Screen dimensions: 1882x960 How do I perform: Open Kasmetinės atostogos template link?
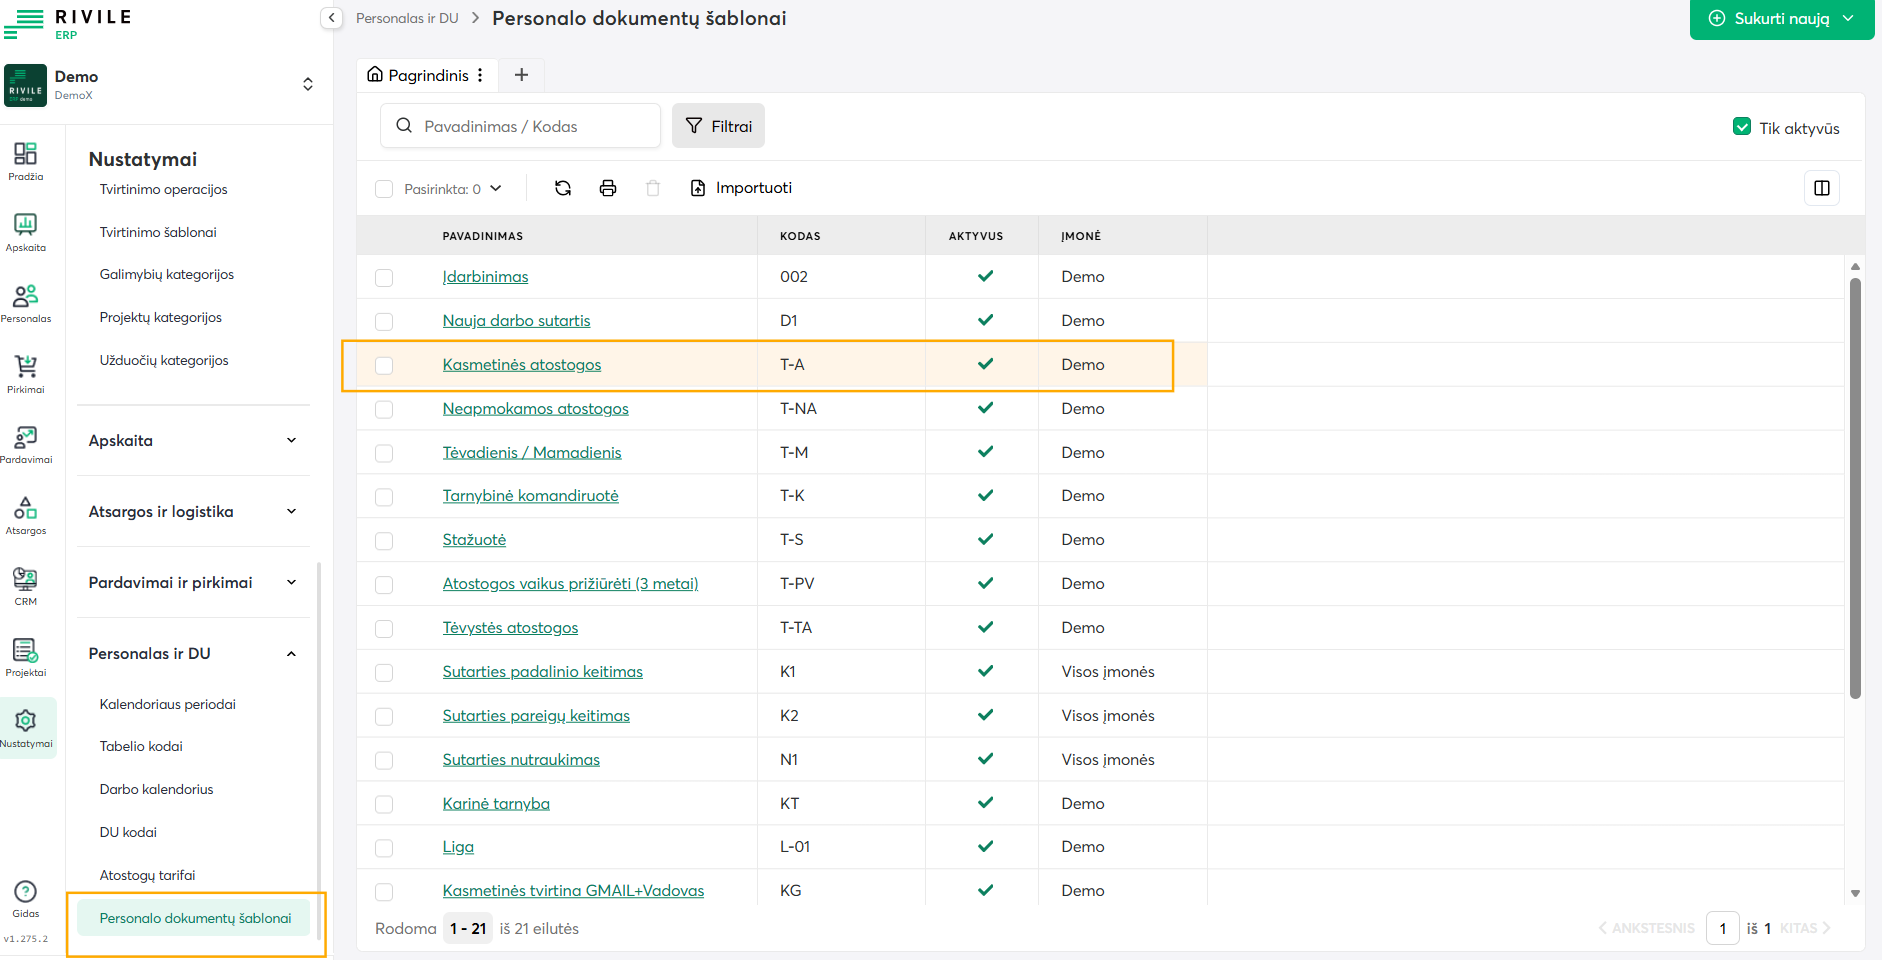(x=522, y=364)
